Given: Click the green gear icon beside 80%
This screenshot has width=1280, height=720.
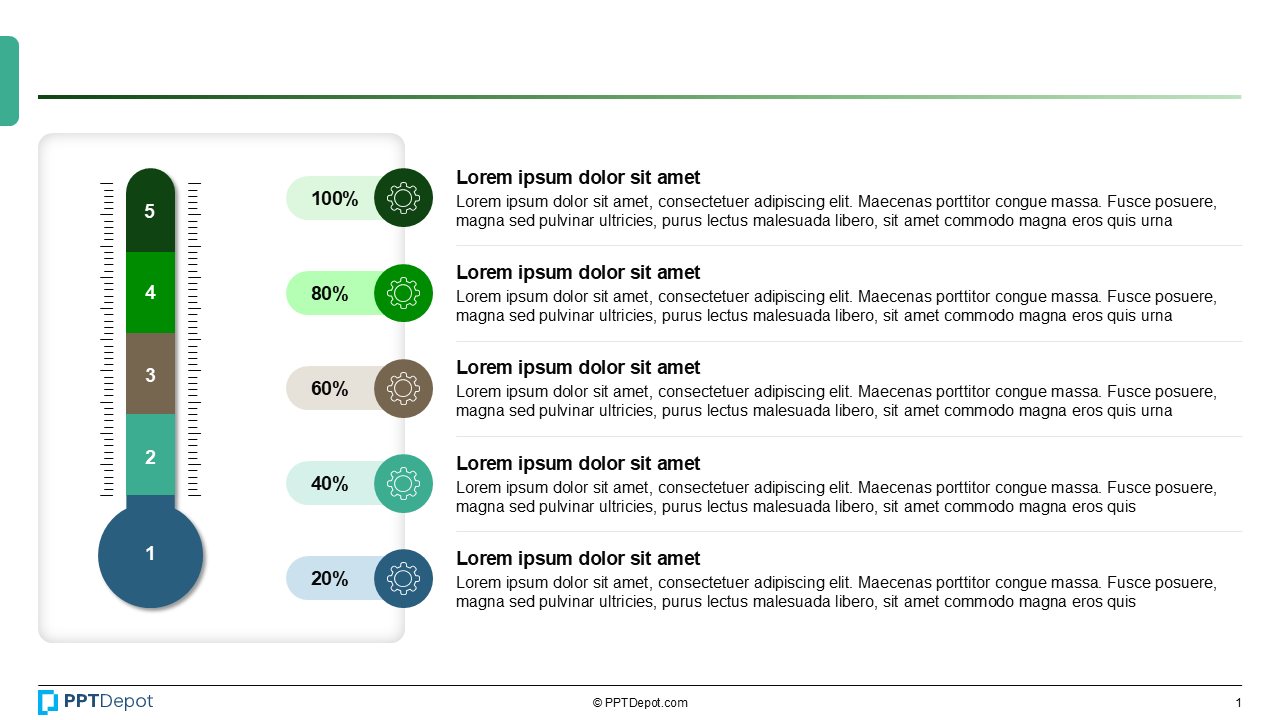Looking at the screenshot, I should point(403,293).
